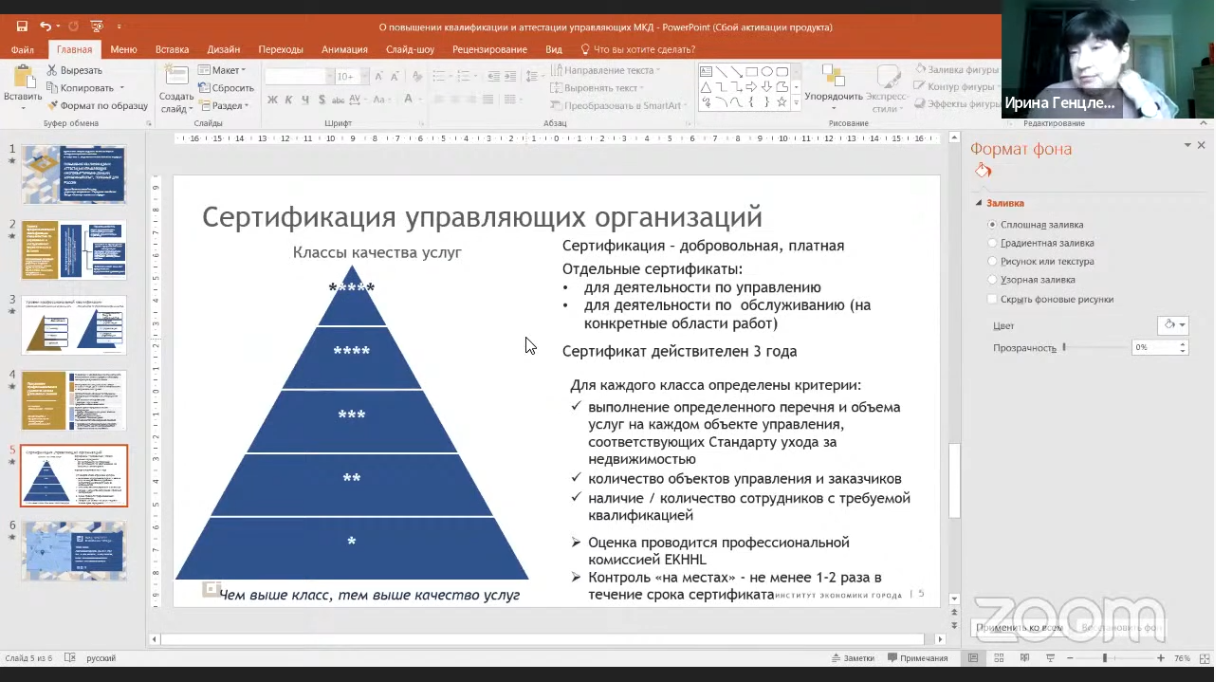Click the 76% zoom level in status bar
Viewport: 1216px width, 682px height.
1182,658
